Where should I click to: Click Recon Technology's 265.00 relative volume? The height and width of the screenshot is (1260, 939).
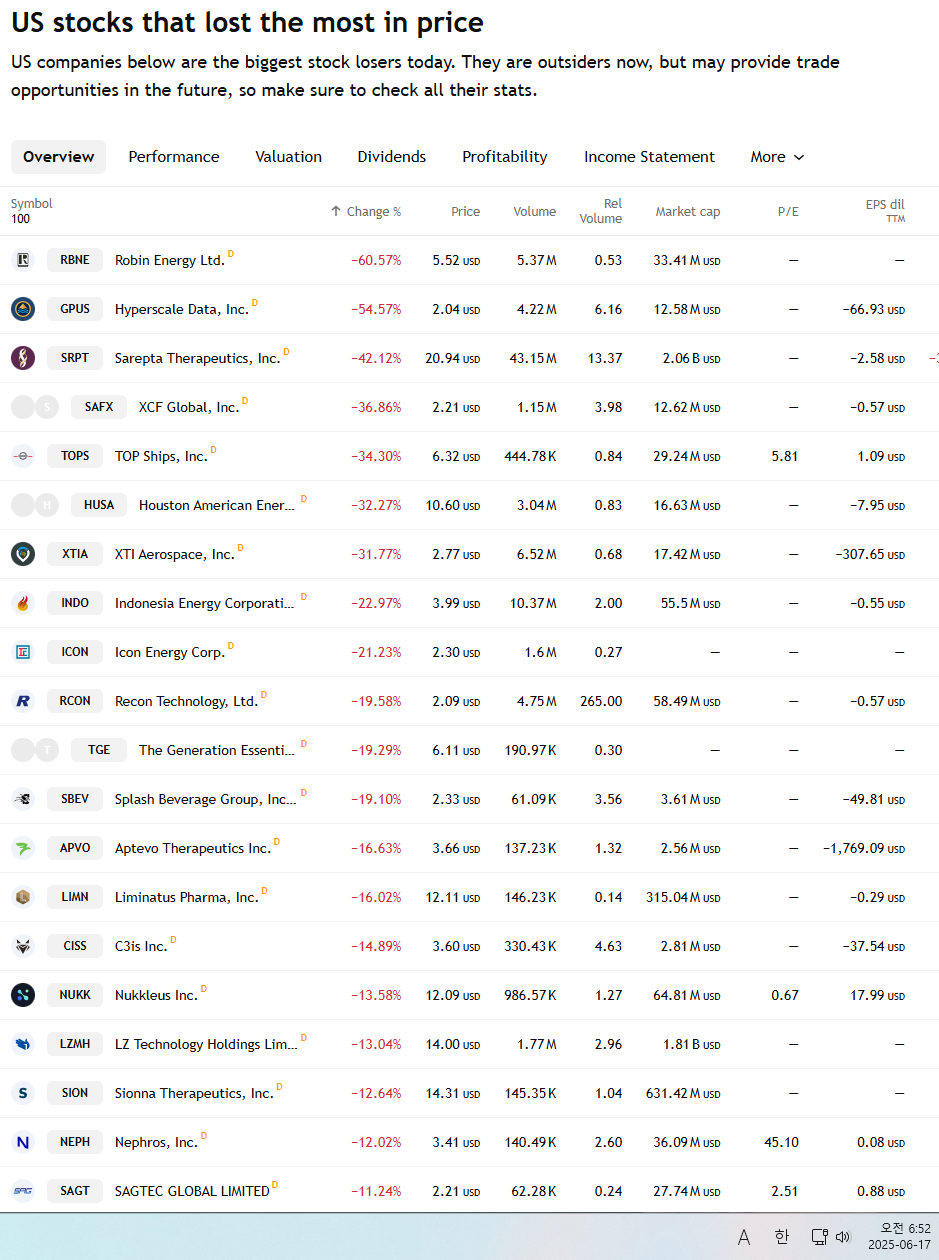(601, 701)
